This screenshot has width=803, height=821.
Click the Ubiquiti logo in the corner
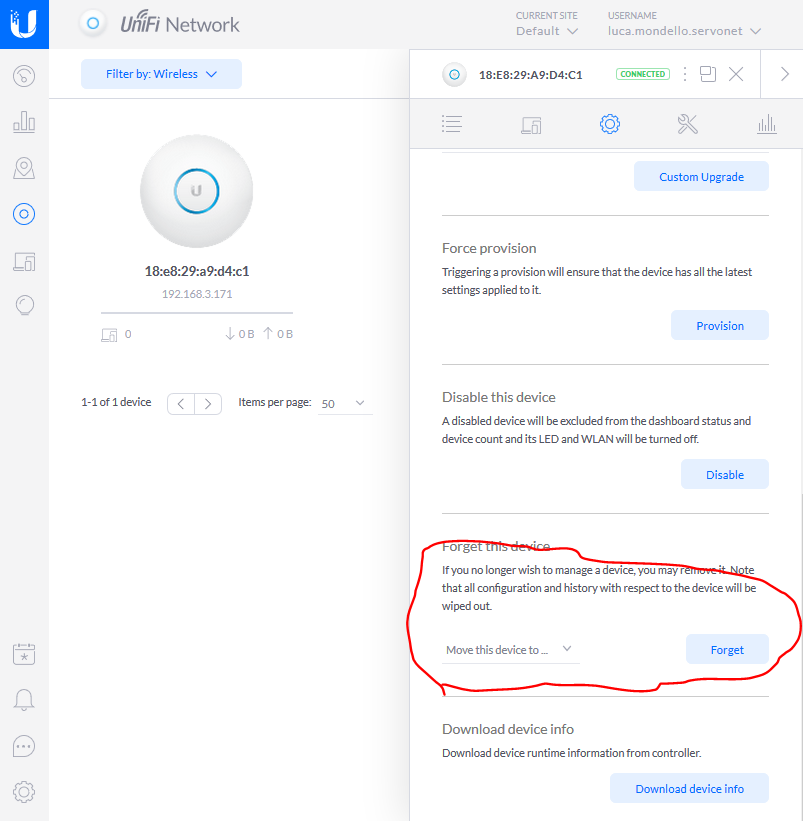(24, 24)
